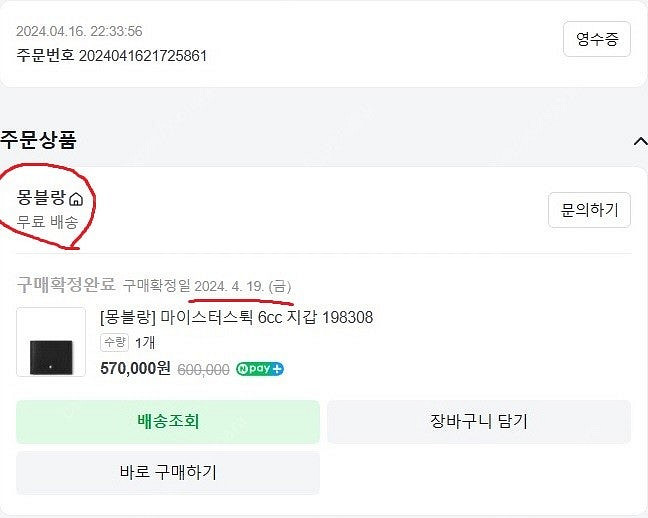This screenshot has height=518, width=648.
Task: Click the 수량 quantity badge
Action: click(x=114, y=343)
